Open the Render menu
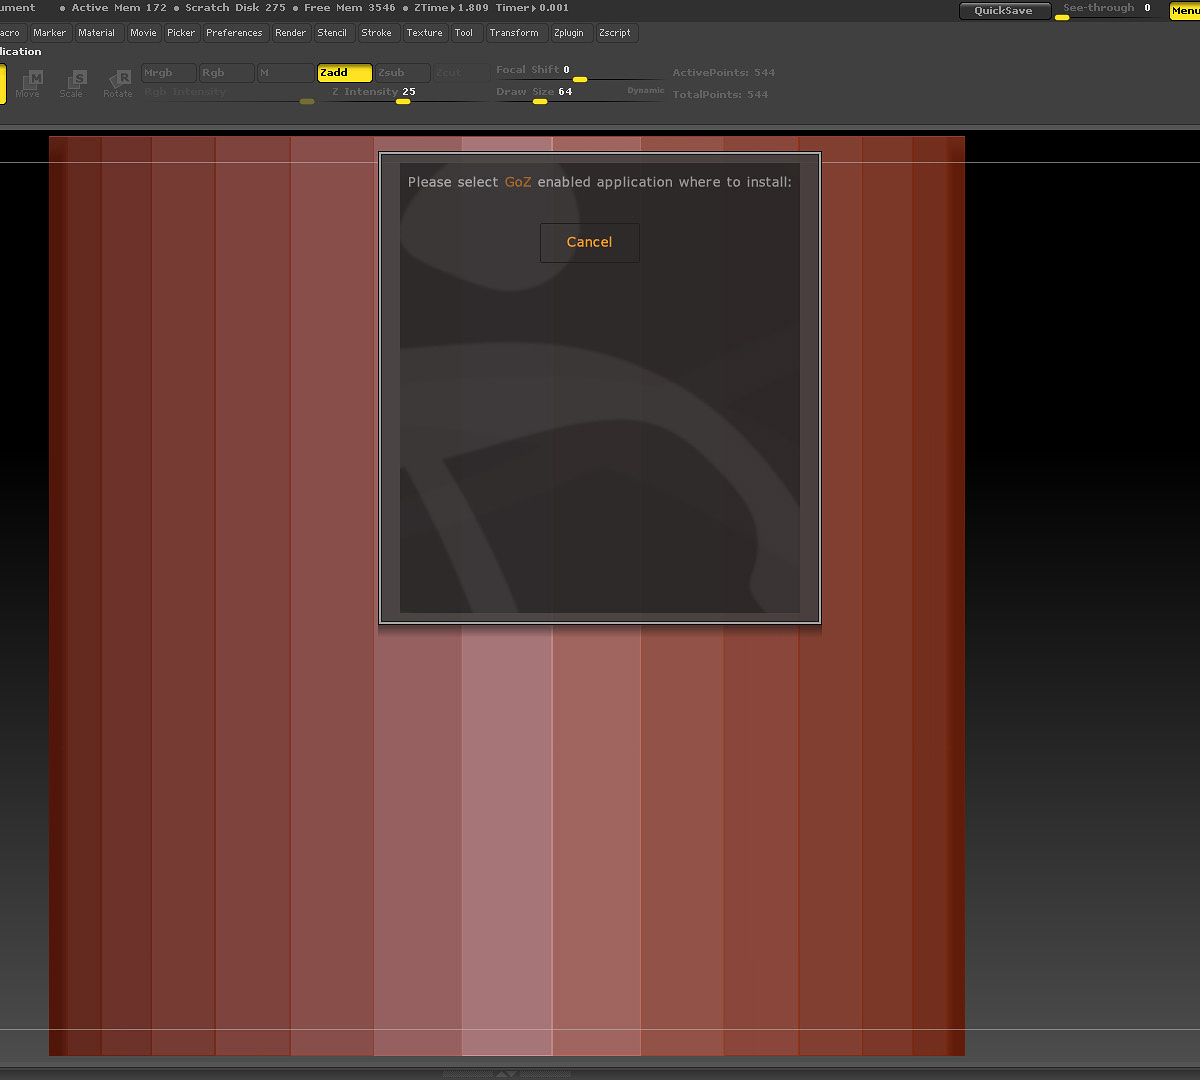This screenshot has height=1080, width=1200. [x=290, y=33]
